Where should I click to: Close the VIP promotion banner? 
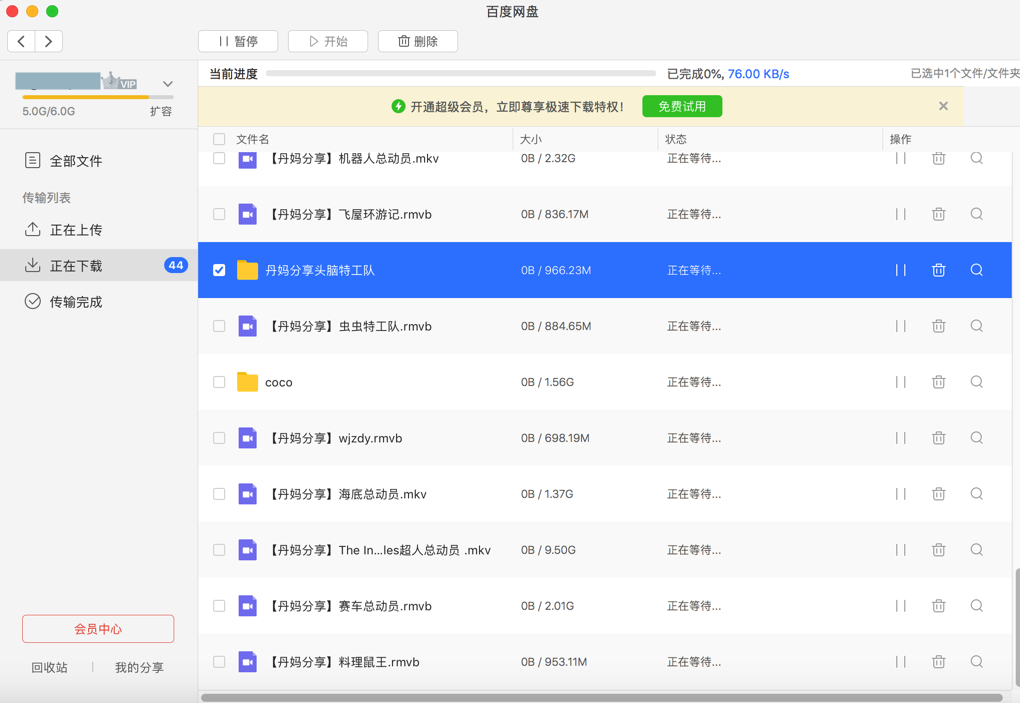pyautogui.click(x=943, y=106)
